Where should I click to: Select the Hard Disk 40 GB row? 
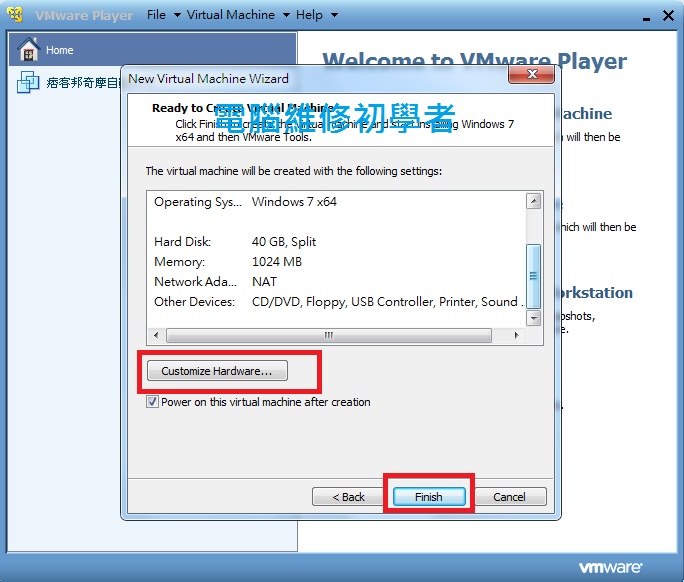pos(336,241)
